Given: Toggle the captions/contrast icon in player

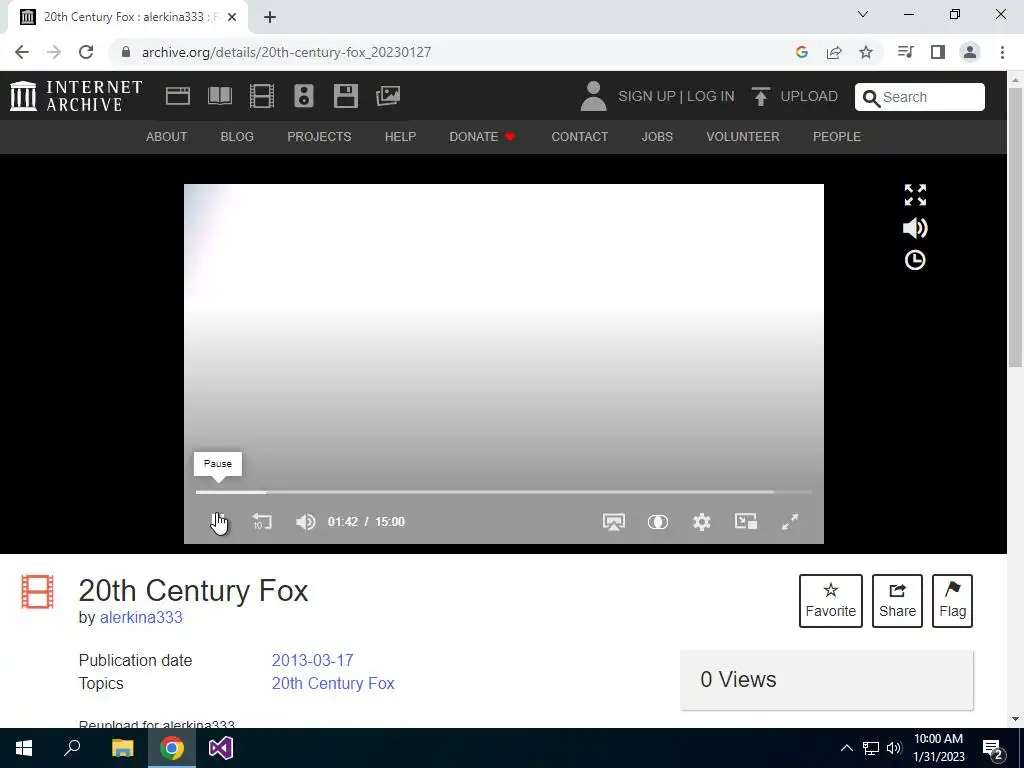Looking at the screenshot, I should pos(658,522).
